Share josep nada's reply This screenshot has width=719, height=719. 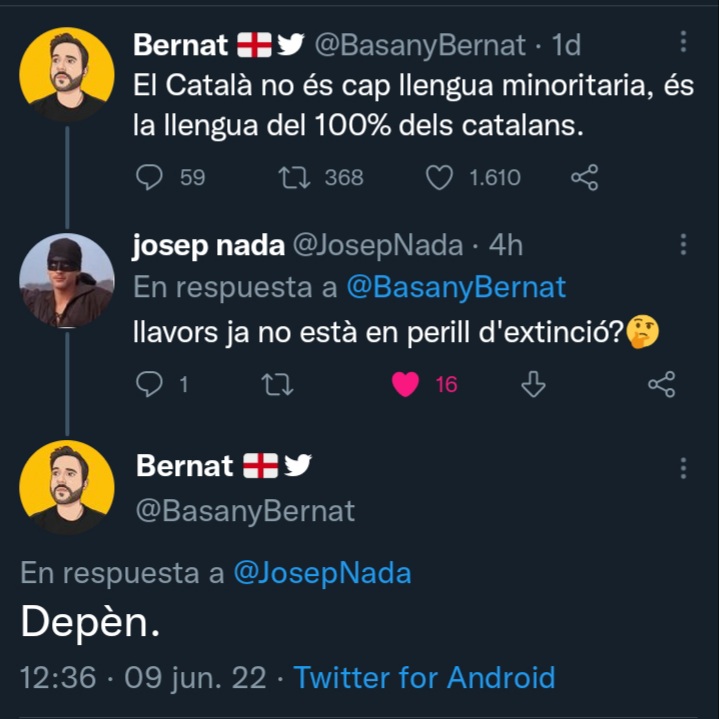click(x=662, y=384)
